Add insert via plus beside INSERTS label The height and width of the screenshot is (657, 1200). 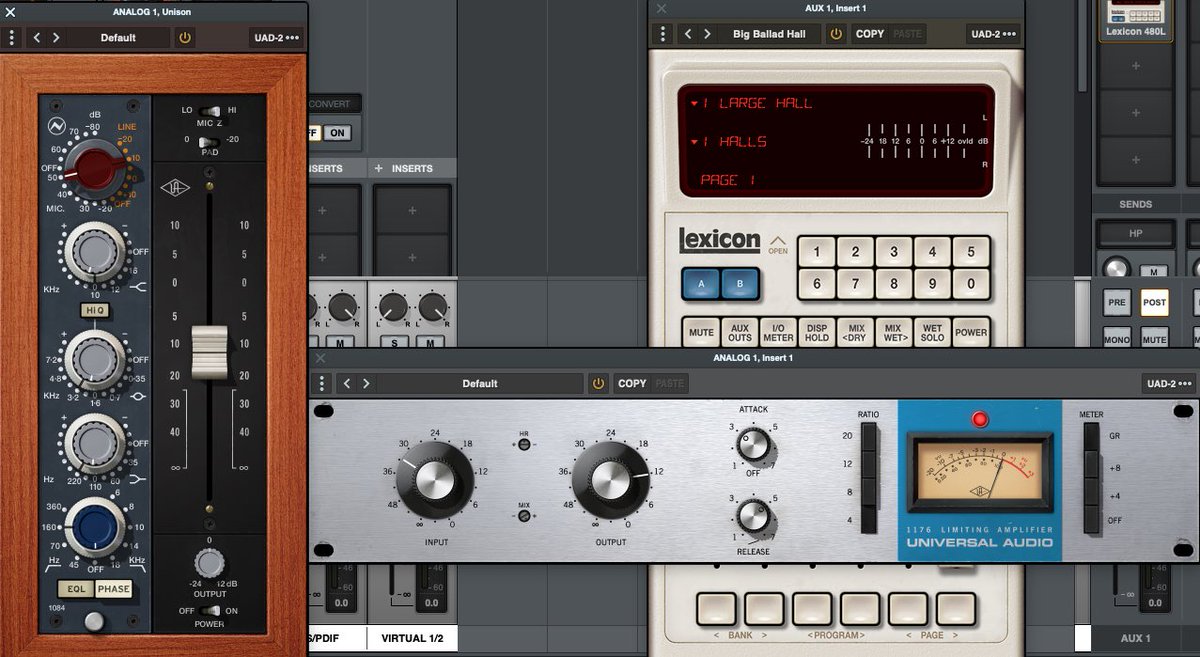[378, 168]
